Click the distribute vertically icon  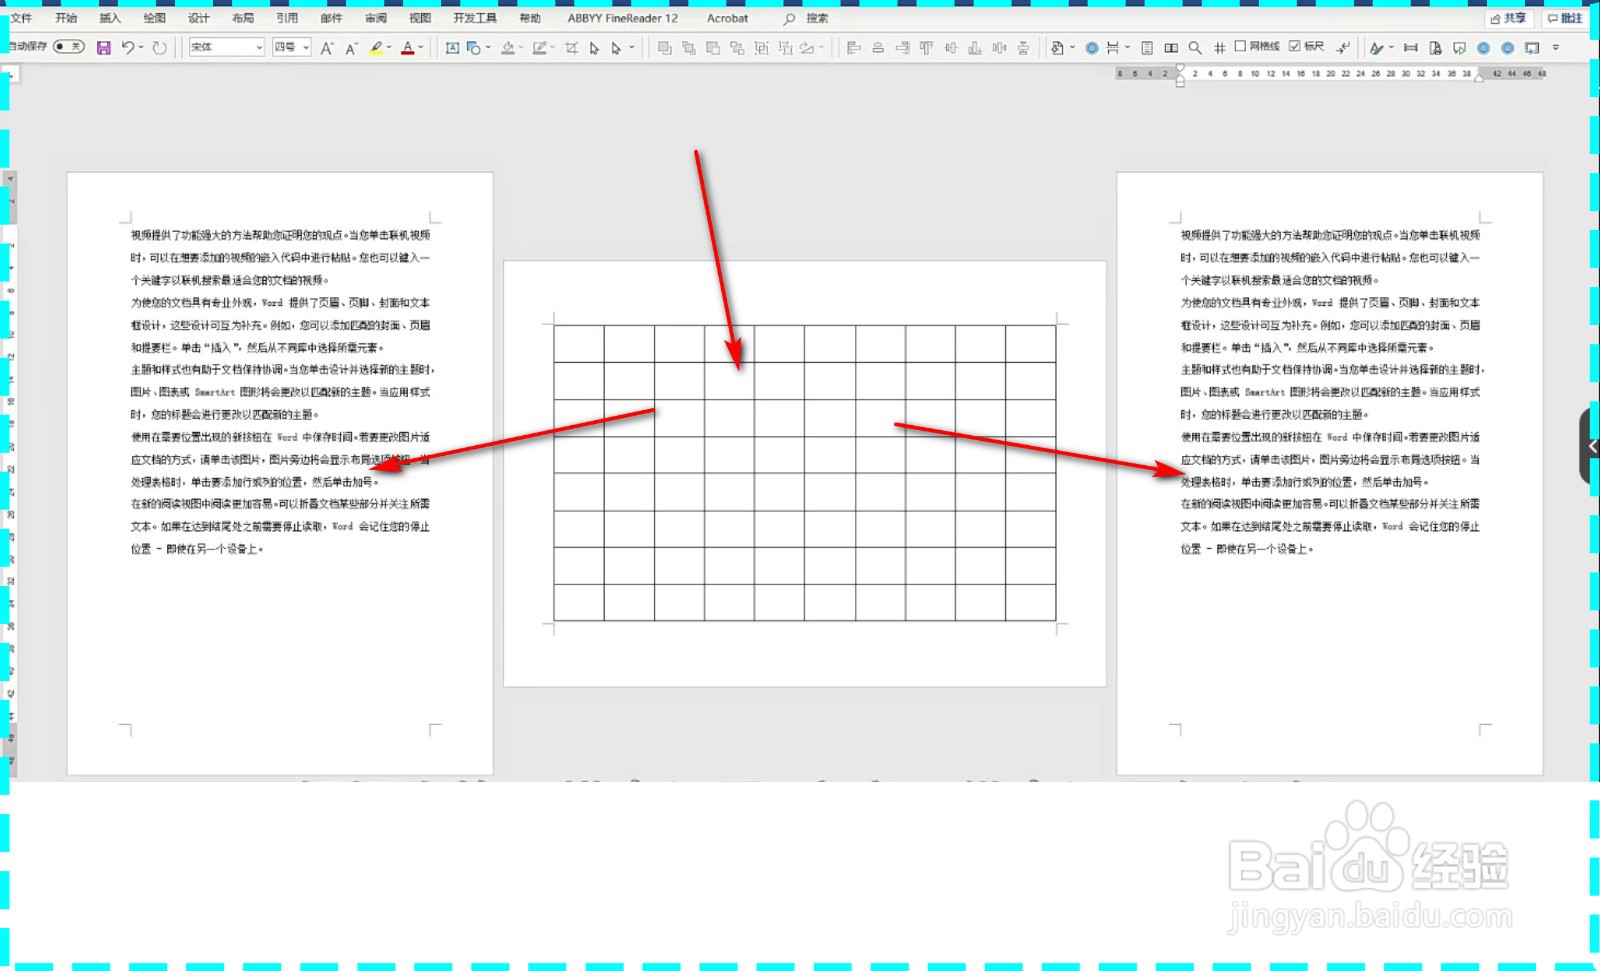pyautogui.click(x=1023, y=47)
